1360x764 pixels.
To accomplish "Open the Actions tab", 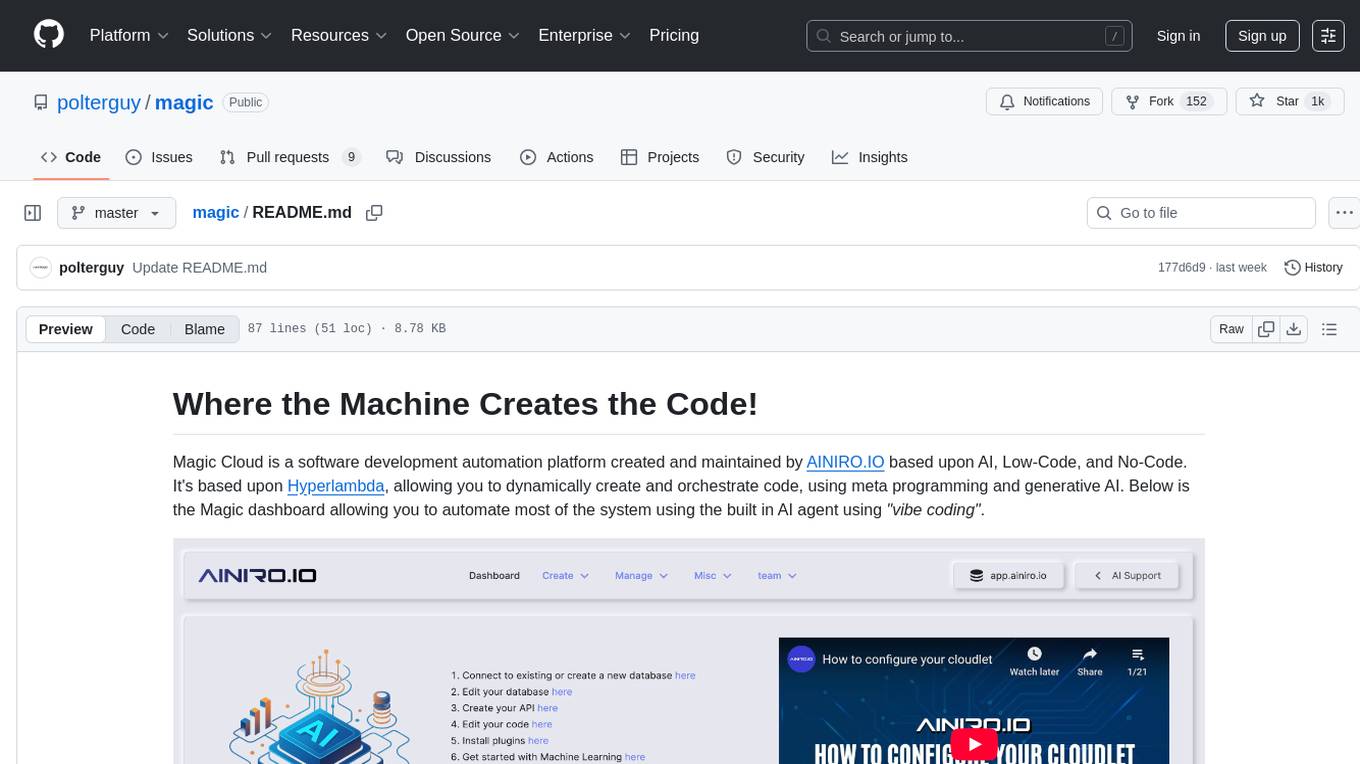I will (x=557, y=157).
